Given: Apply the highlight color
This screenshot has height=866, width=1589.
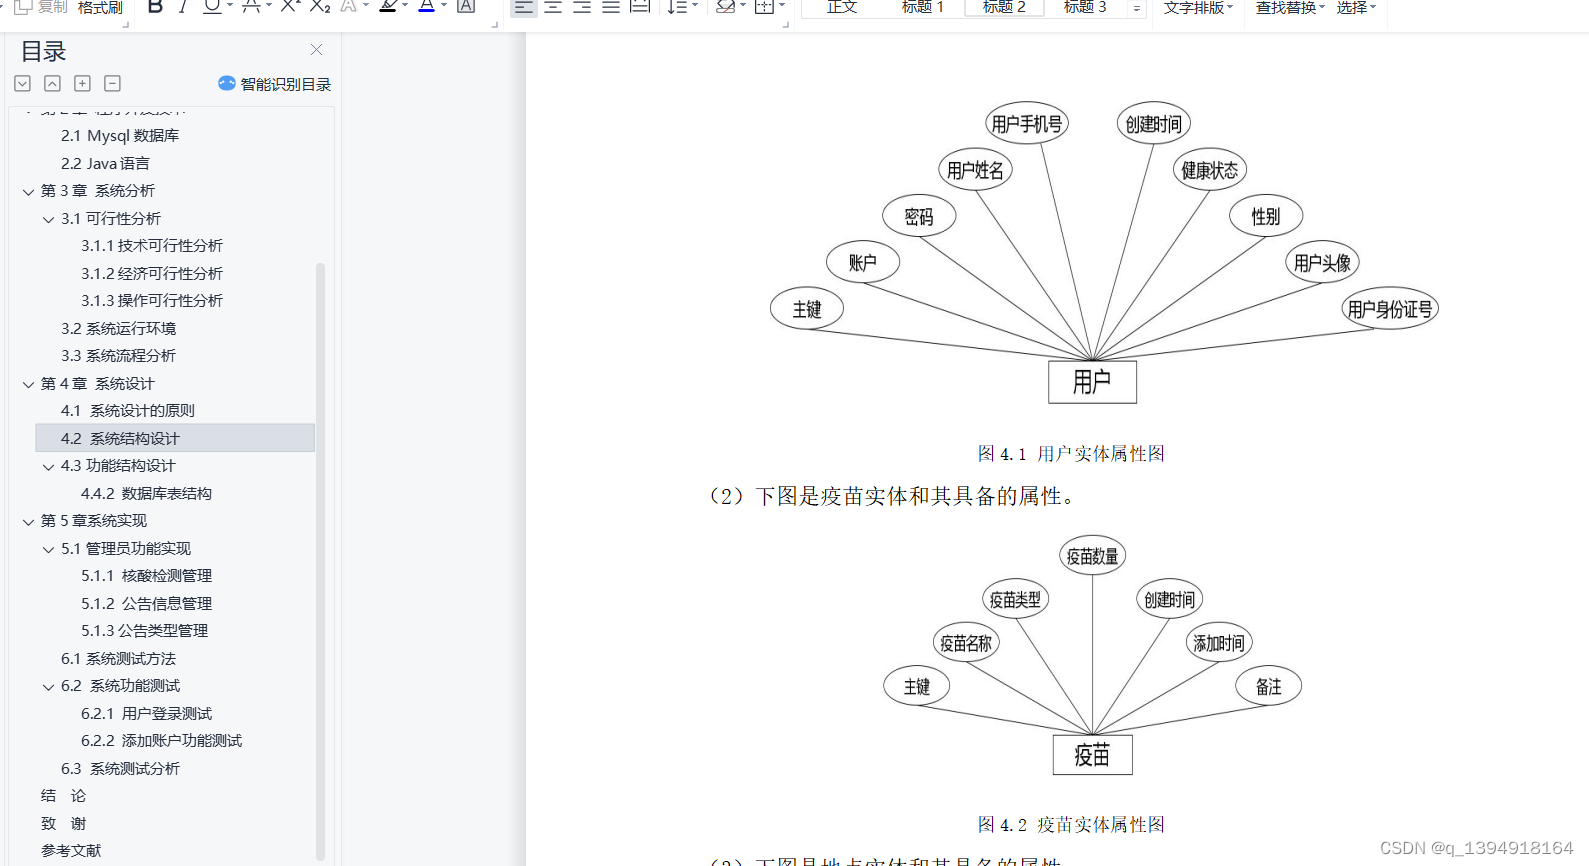Looking at the screenshot, I should 387,7.
